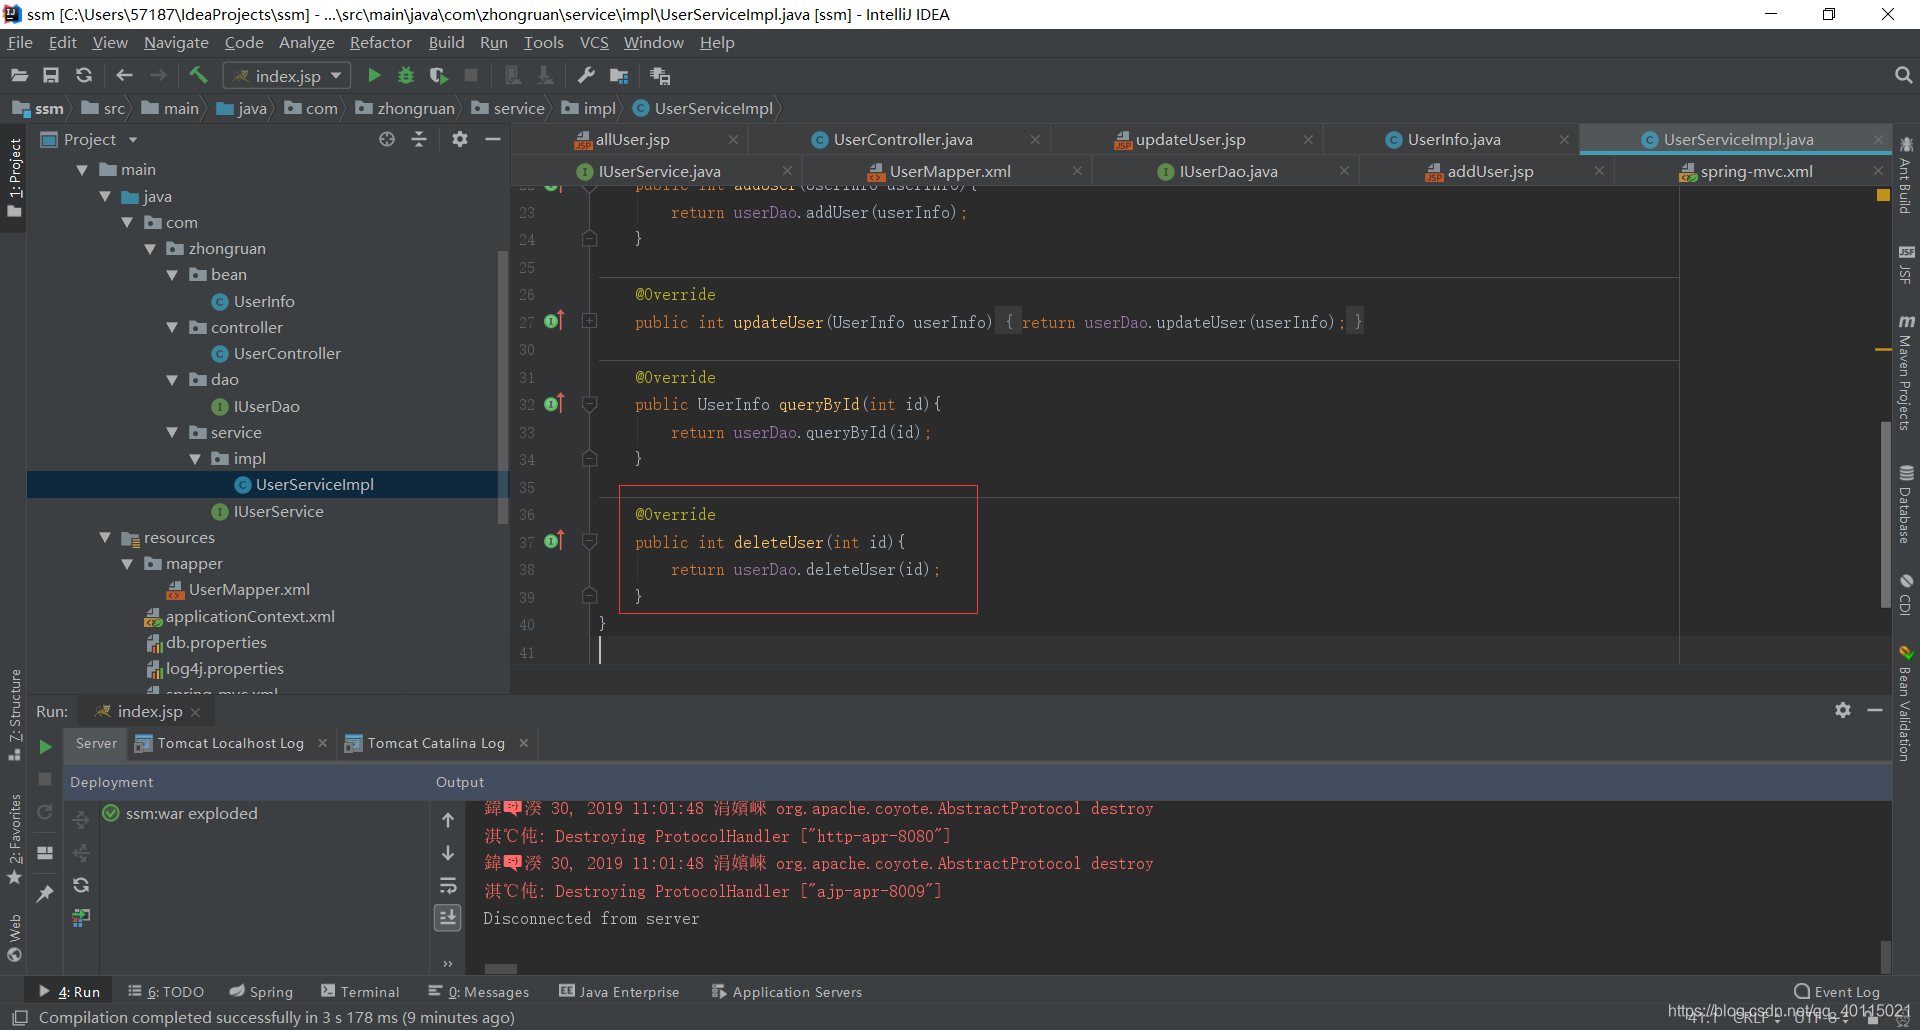Collapse the impl package node
Viewport: 1920px width, 1030px height.
(x=195, y=459)
